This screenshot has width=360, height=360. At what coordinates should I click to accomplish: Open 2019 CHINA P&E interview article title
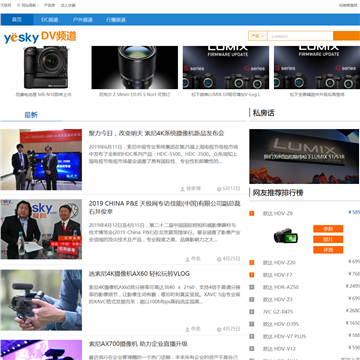(165, 207)
